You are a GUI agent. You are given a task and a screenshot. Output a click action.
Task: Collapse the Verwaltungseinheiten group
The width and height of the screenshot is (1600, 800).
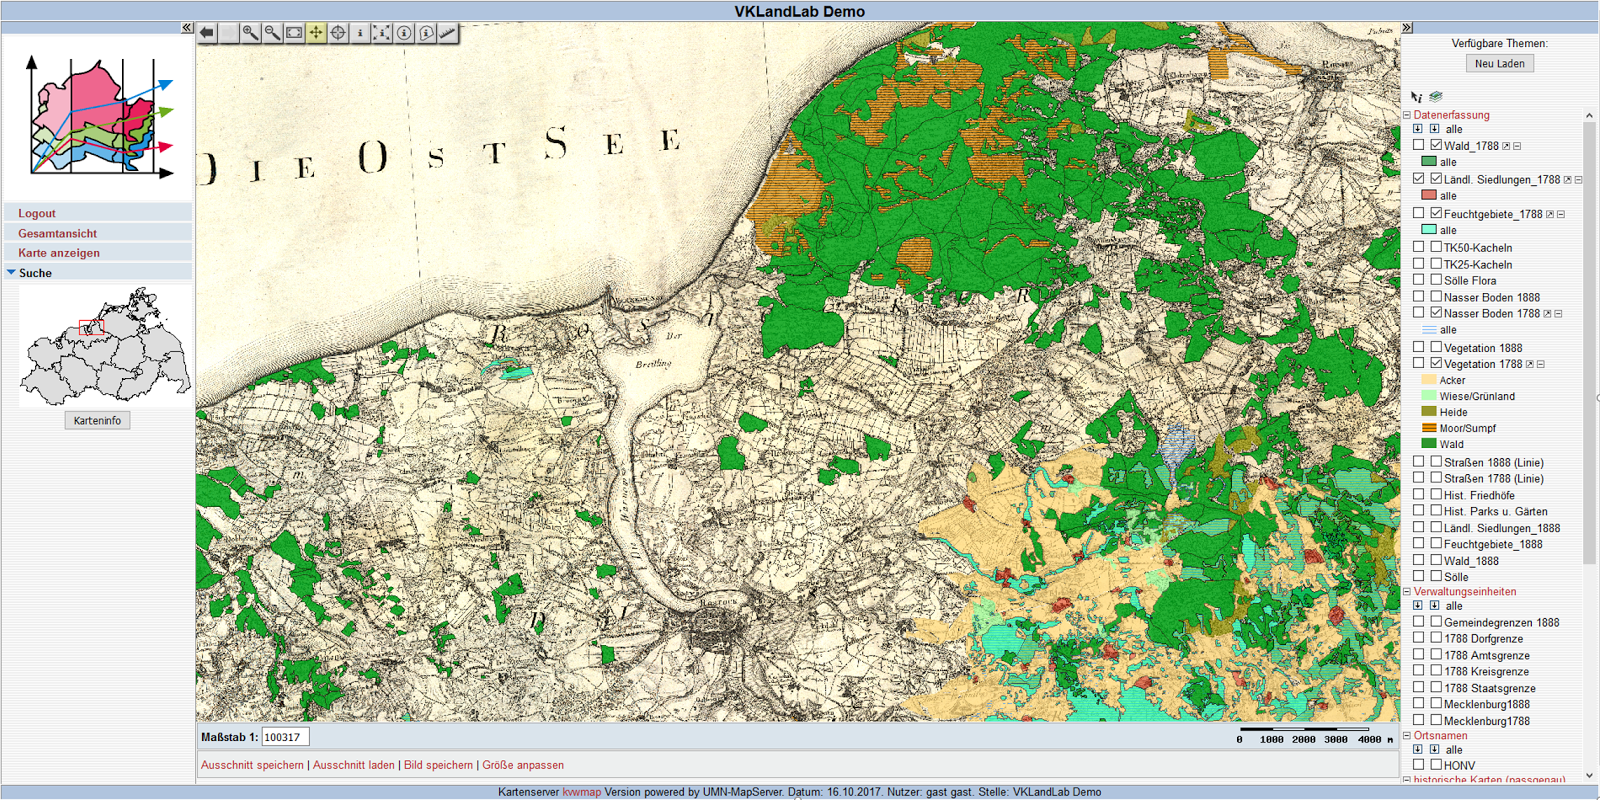point(1407,592)
